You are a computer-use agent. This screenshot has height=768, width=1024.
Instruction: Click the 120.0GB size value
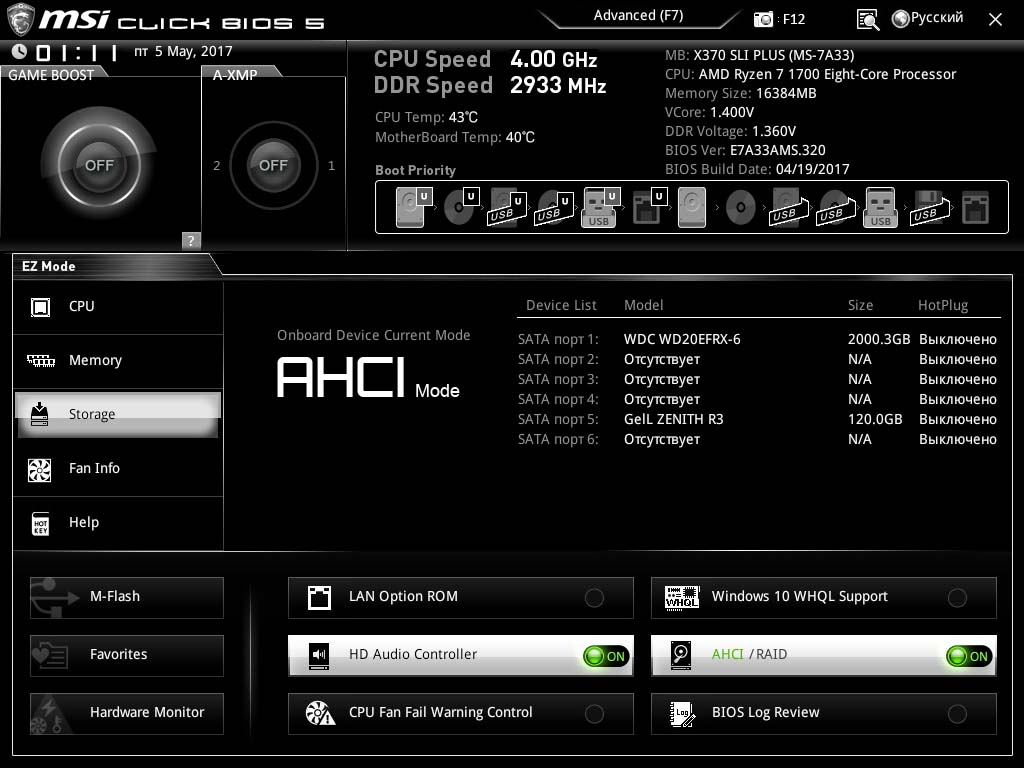(874, 419)
